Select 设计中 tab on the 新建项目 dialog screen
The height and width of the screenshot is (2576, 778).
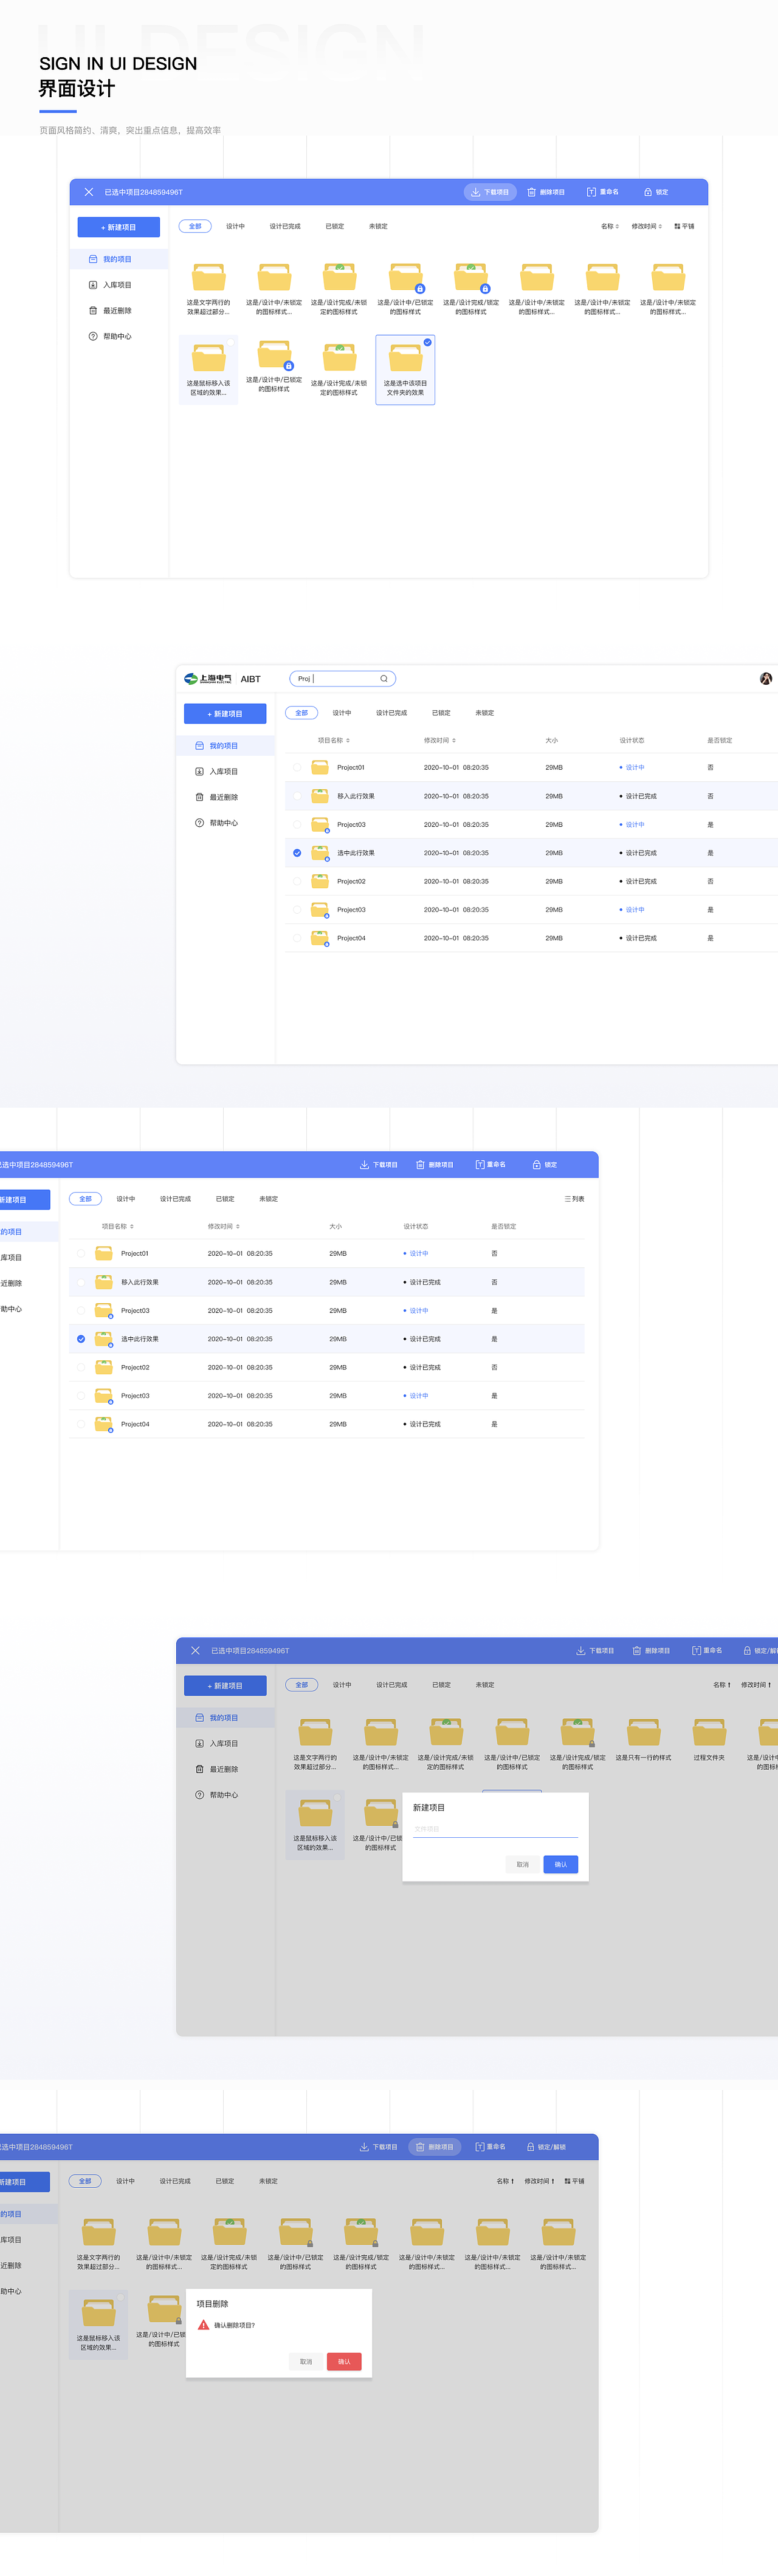(342, 1685)
